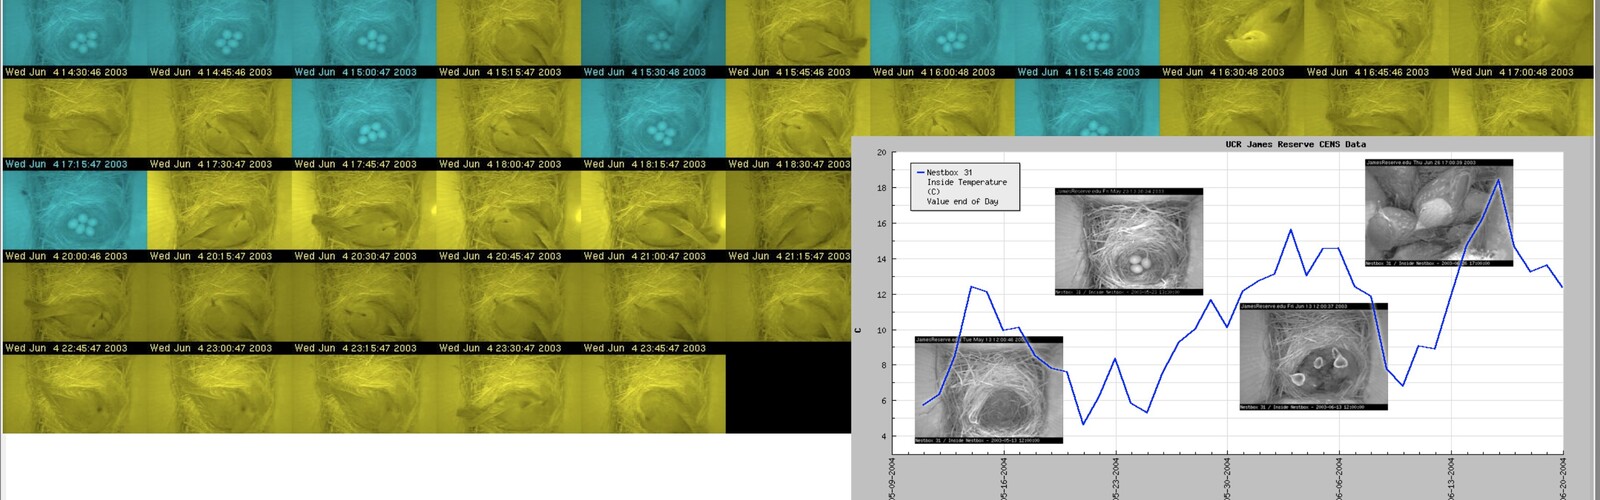
Task: Select the 'Wed Jun 4 16:15:48 2003' timestamp
Action: click(1078, 72)
